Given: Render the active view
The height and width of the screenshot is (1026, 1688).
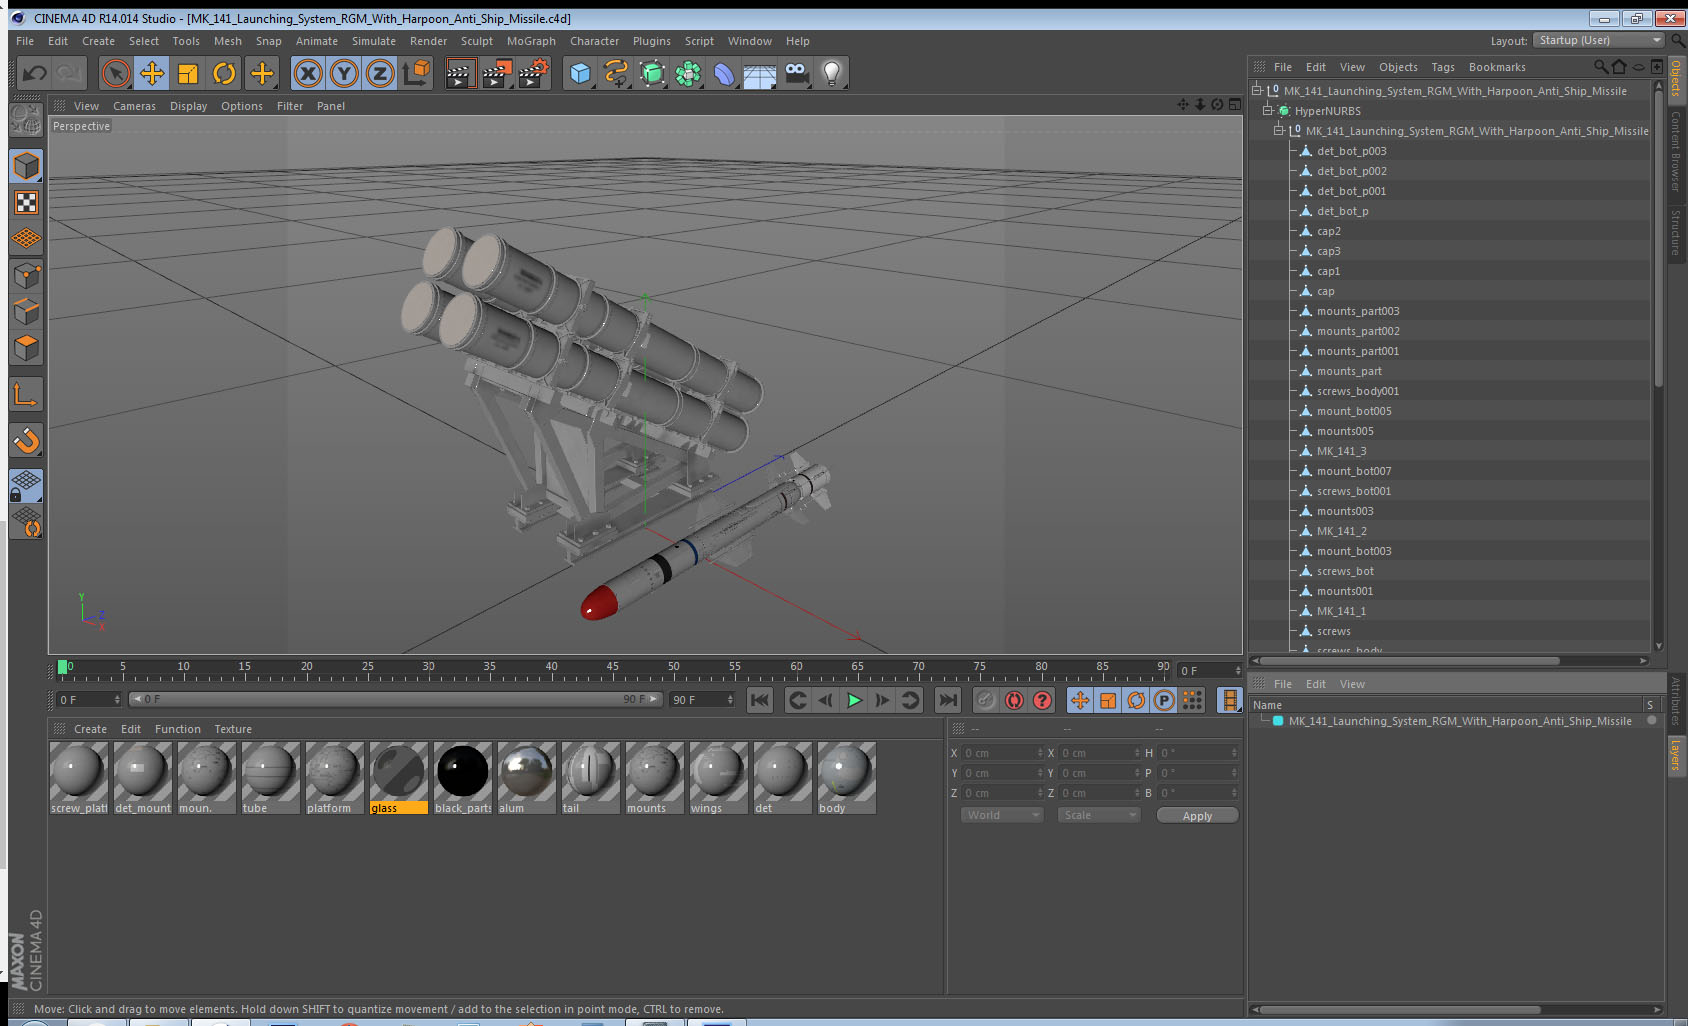Looking at the screenshot, I should tap(460, 73).
